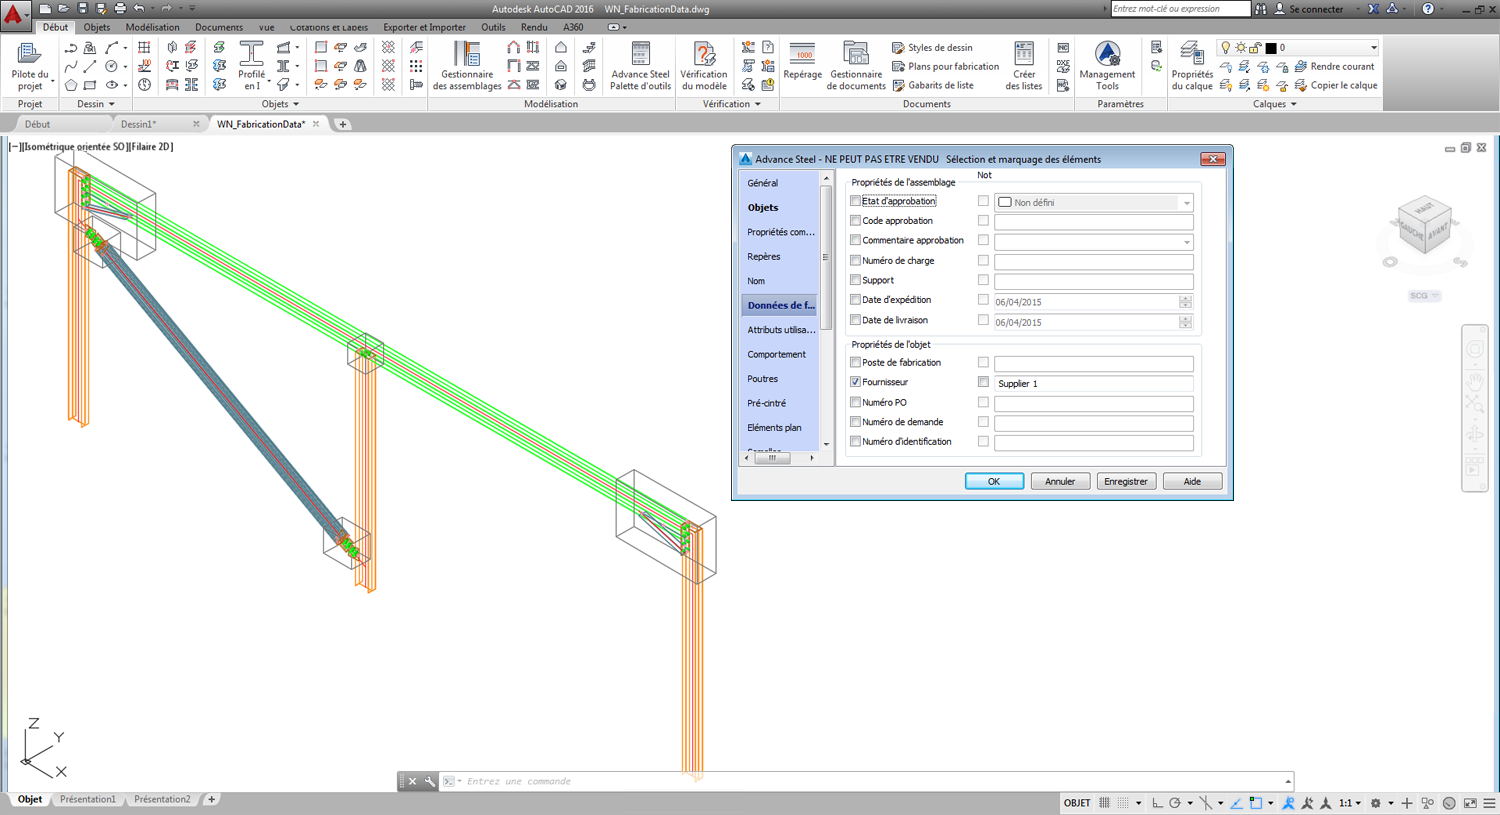The height and width of the screenshot is (815, 1500).
Task: Select the Exporter et Importer ribbon tab
Action: click(x=424, y=27)
